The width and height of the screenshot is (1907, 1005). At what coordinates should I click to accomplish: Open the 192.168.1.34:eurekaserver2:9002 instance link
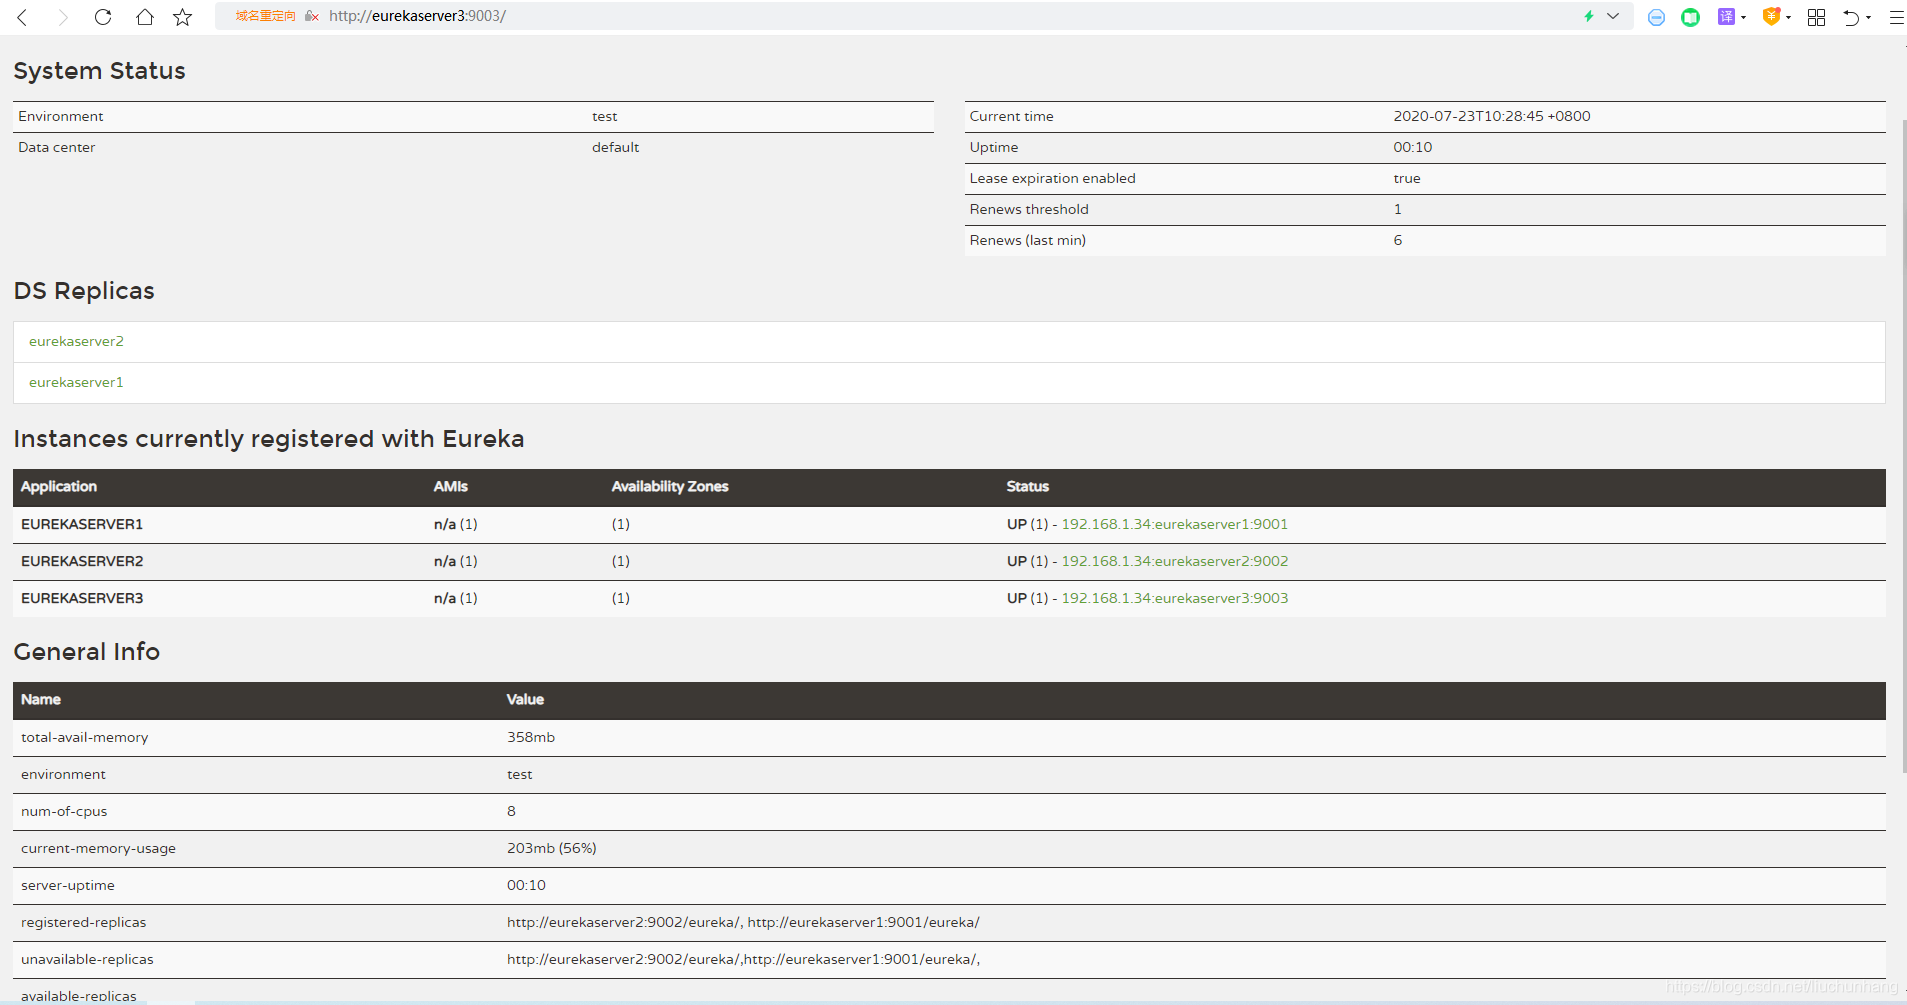coord(1174,561)
